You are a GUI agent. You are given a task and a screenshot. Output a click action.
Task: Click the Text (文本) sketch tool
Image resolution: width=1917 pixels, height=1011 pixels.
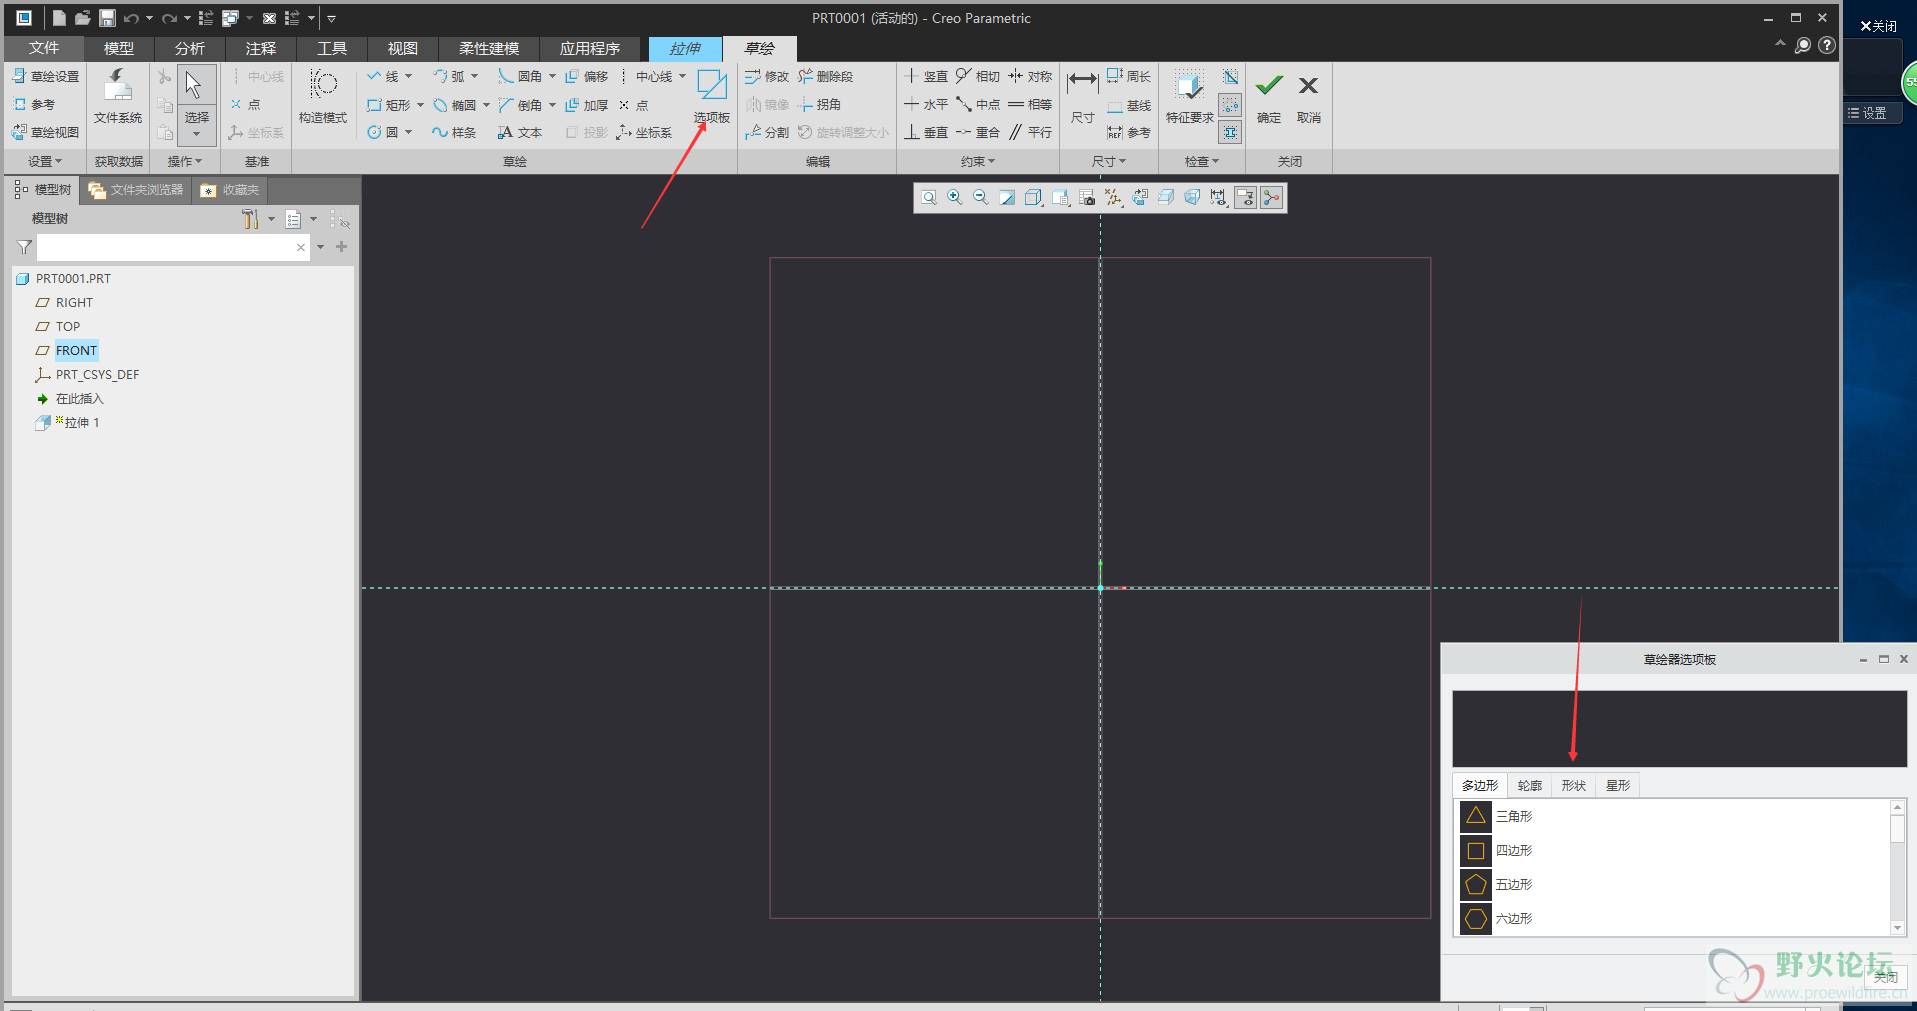coord(520,133)
